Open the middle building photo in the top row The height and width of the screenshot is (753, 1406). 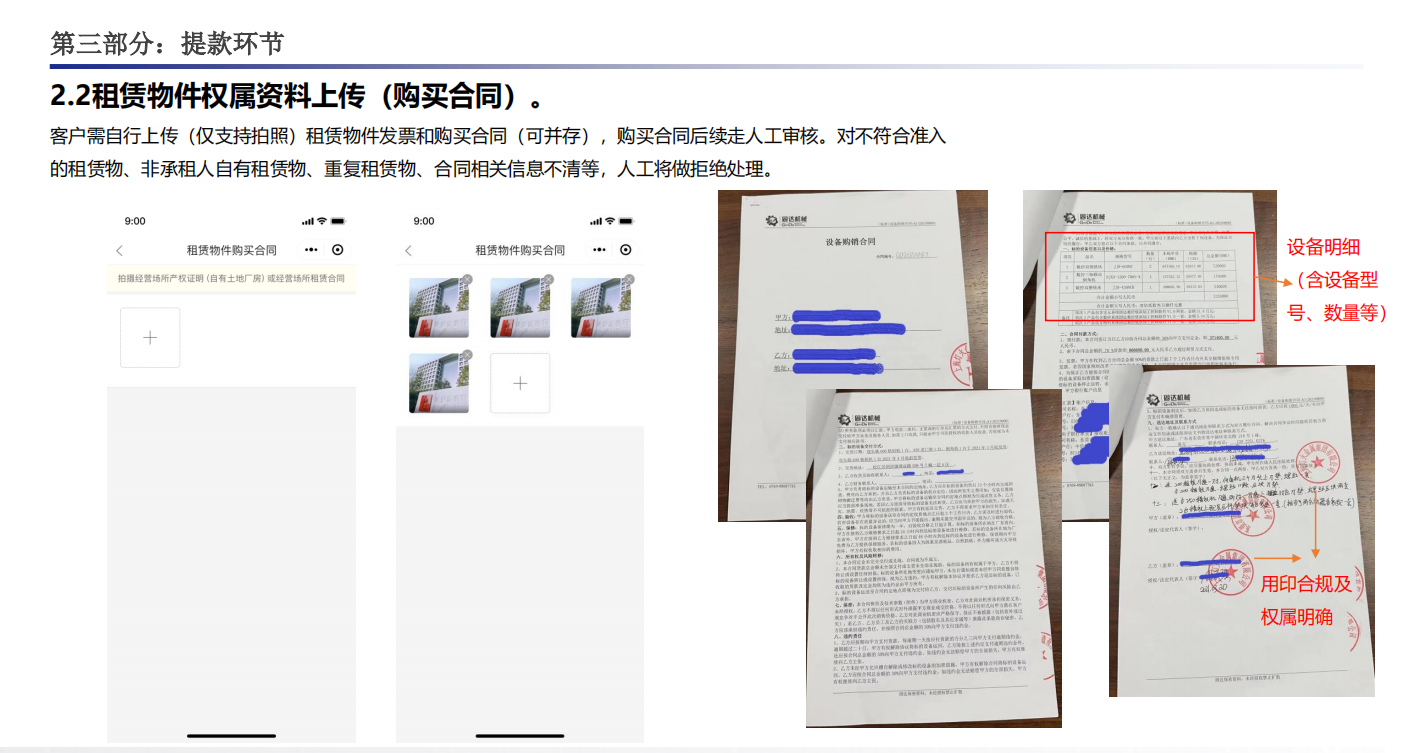coord(520,308)
